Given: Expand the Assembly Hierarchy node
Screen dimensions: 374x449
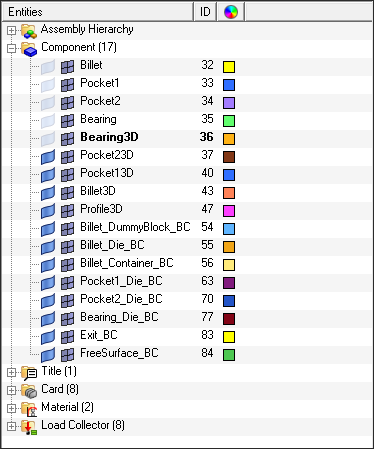Looking at the screenshot, I should 11,31.
